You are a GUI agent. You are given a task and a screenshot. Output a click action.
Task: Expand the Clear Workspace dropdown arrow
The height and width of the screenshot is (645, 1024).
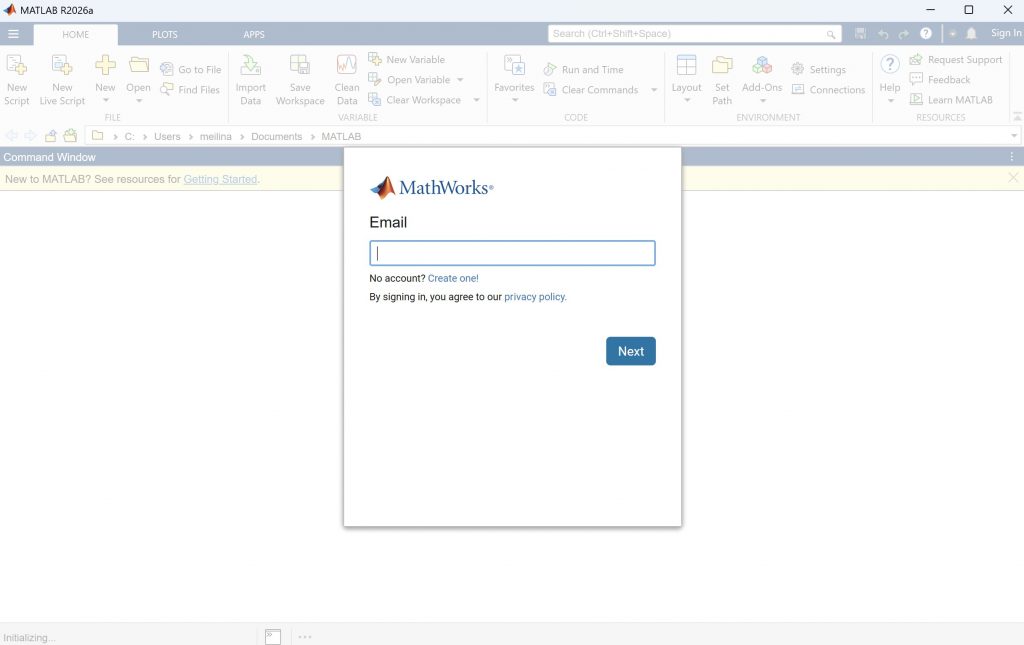pyautogui.click(x=477, y=100)
